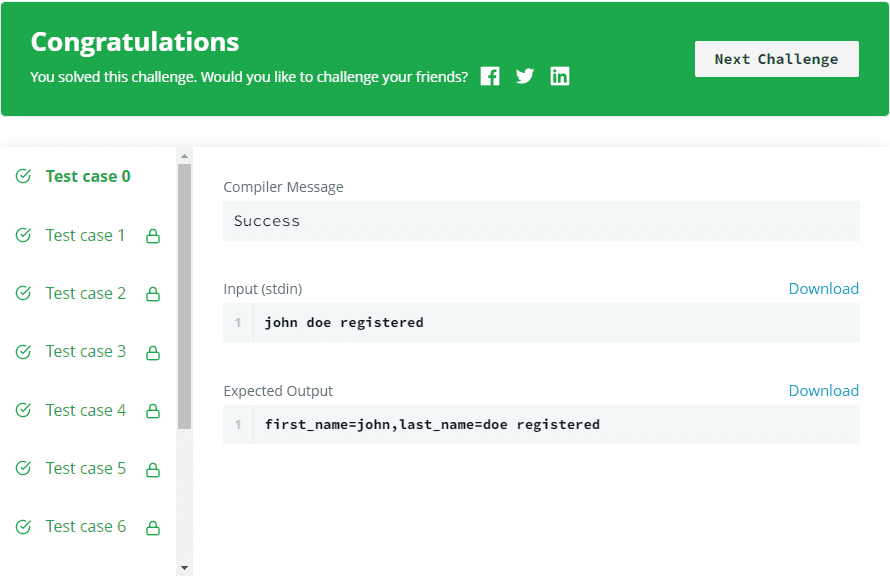Click the lock icon beside Test case 3

(153, 353)
